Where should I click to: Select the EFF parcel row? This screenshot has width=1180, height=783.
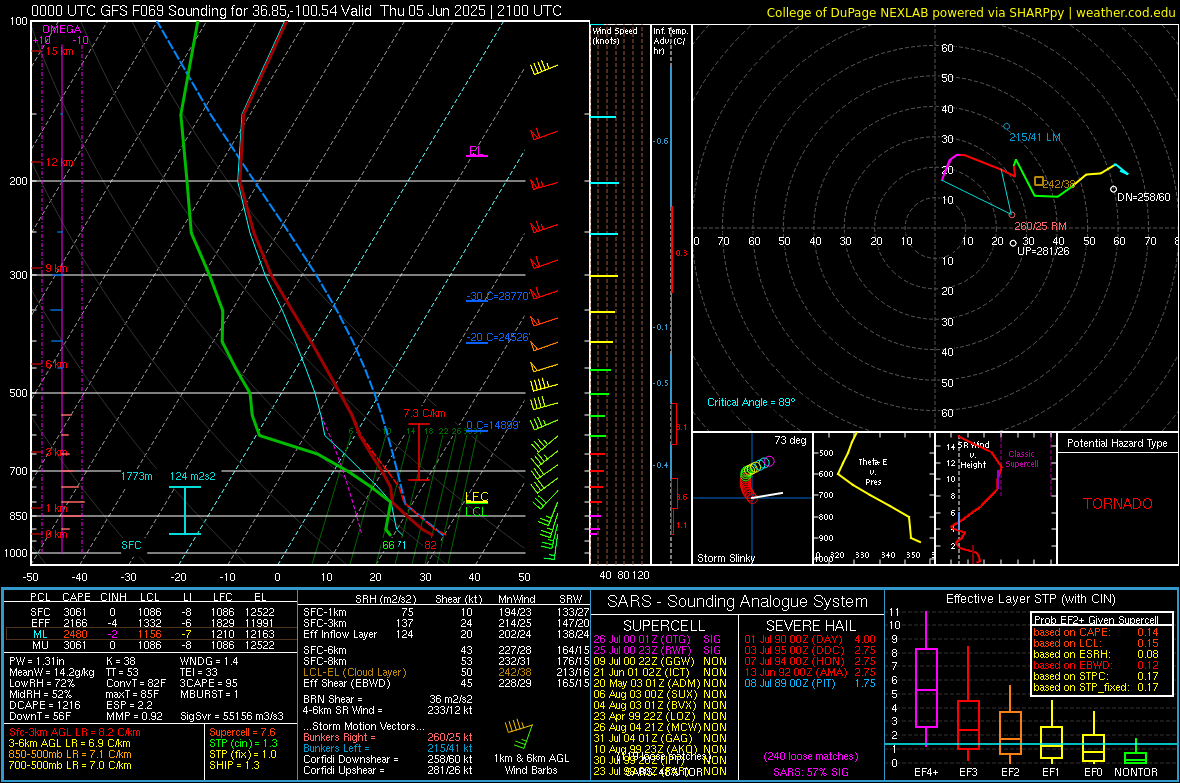pos(151,623)
